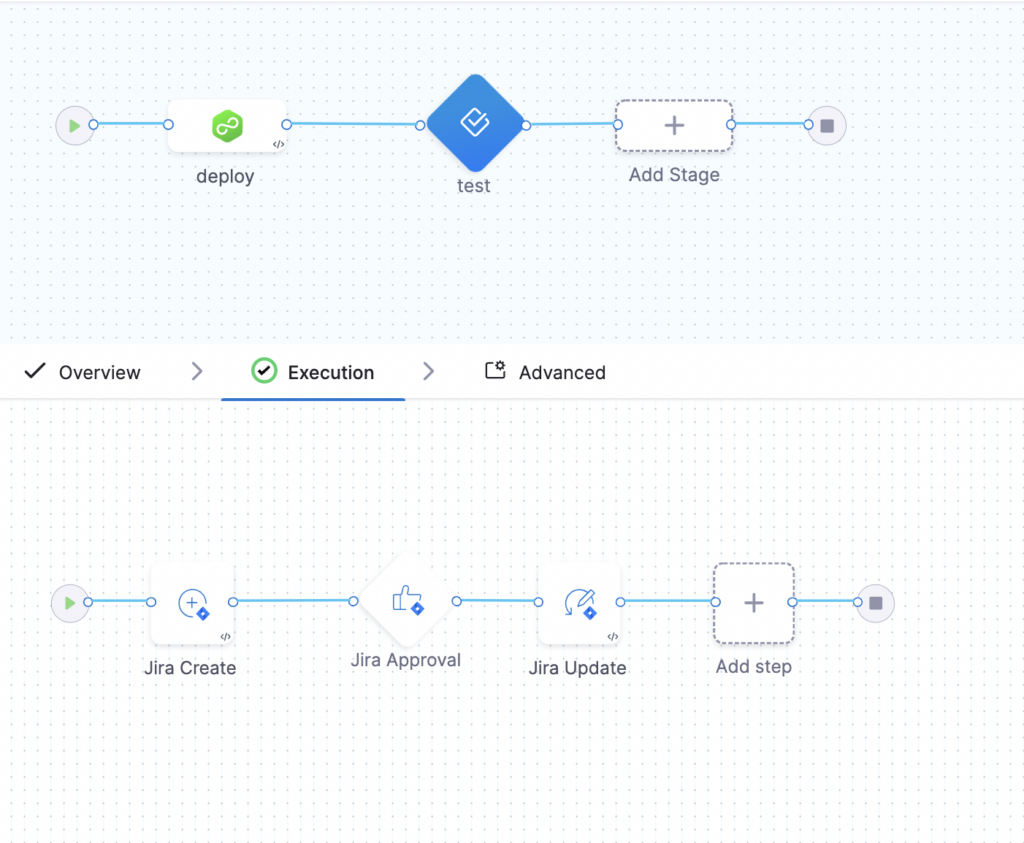
Task: Select the test approval stage diamond
Action: click(475, 123)
